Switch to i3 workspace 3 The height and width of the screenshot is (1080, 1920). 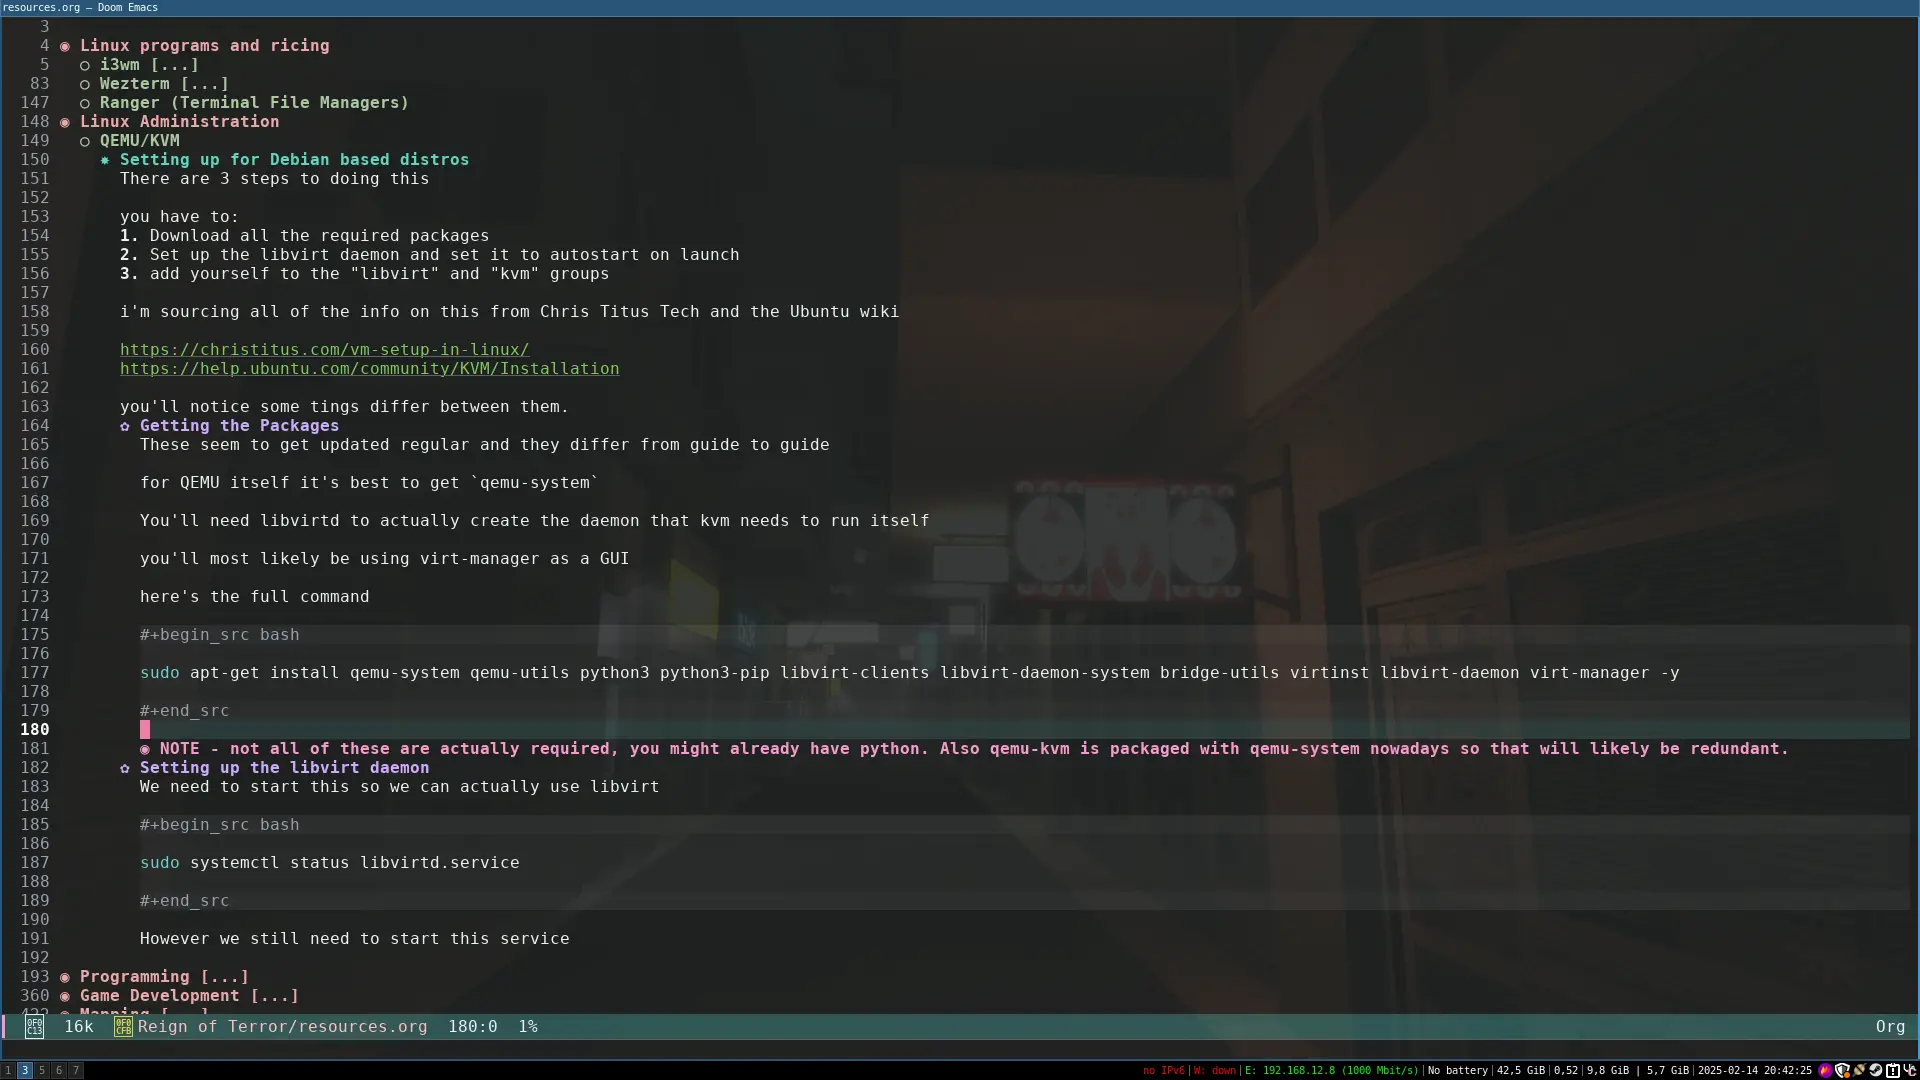[x=25, y=1070]
